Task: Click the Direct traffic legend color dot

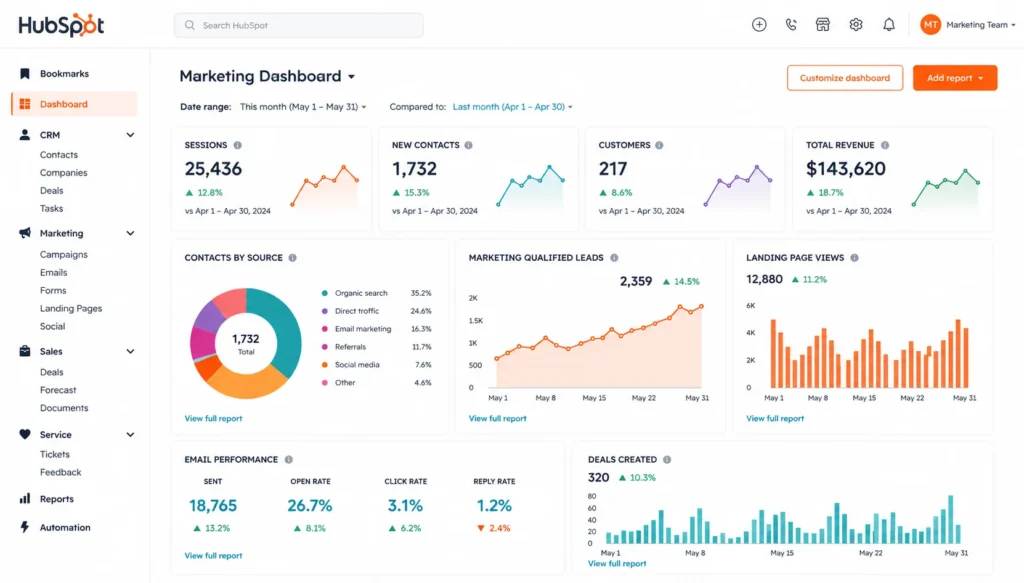Action: click(x=325, y=311)
